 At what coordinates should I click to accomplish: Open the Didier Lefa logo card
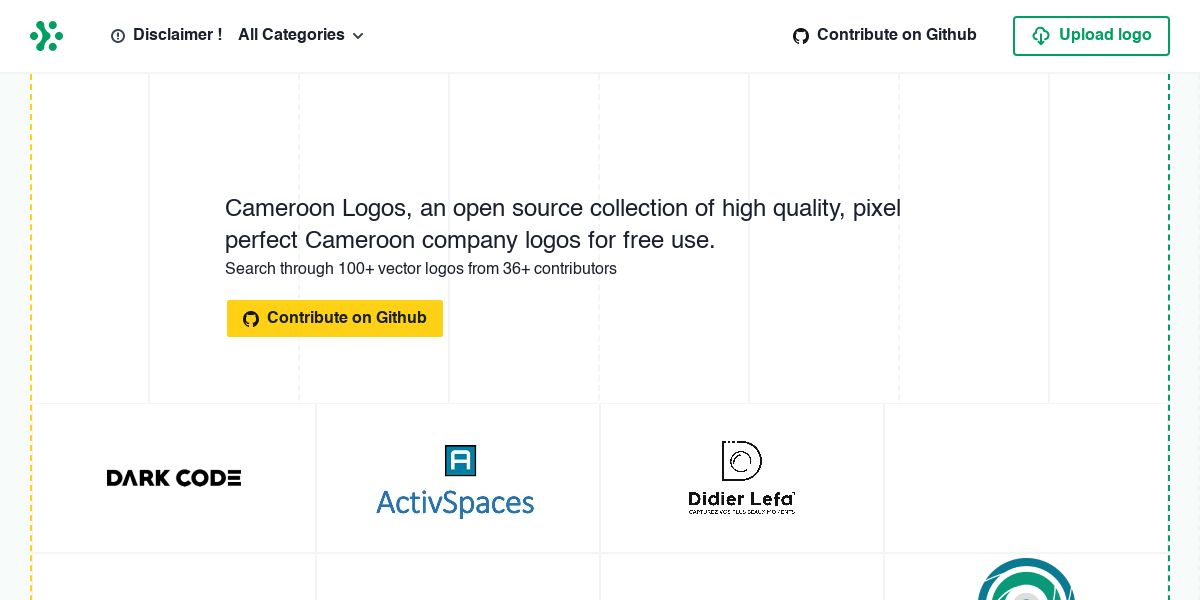tap(742, 478)
